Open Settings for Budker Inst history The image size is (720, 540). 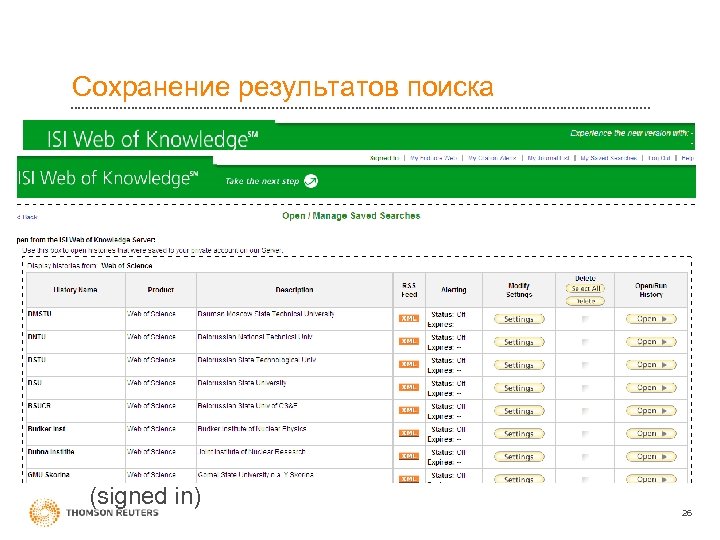(x=519, y=434)
